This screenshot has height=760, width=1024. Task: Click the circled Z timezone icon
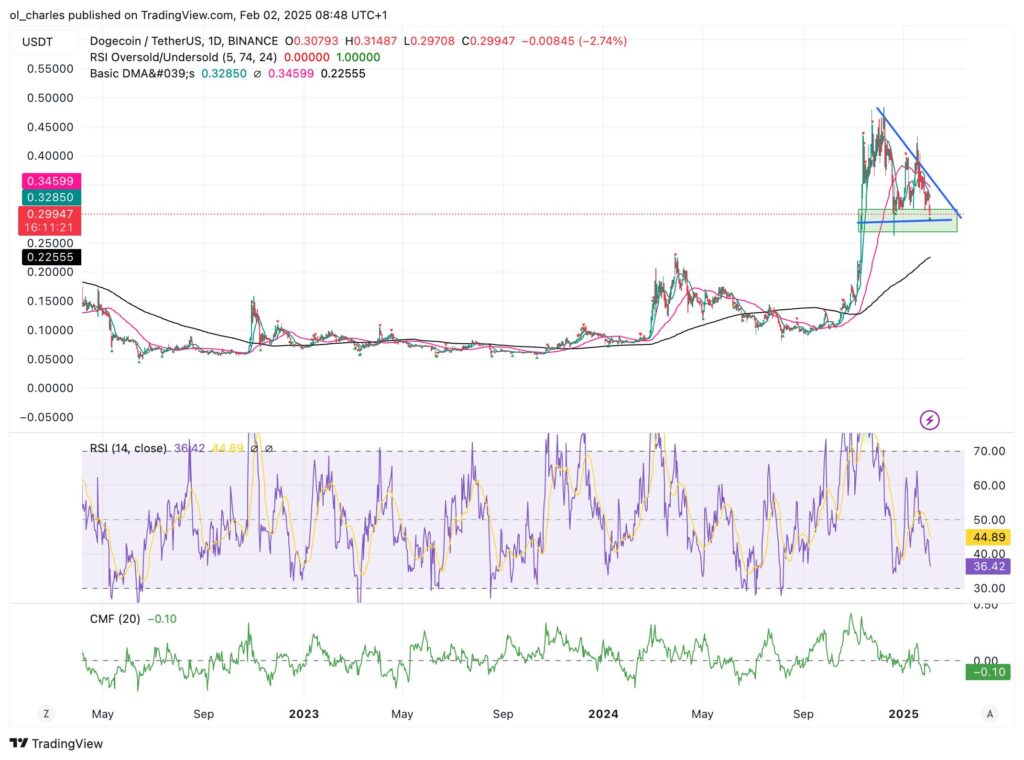tap(46, 713)
